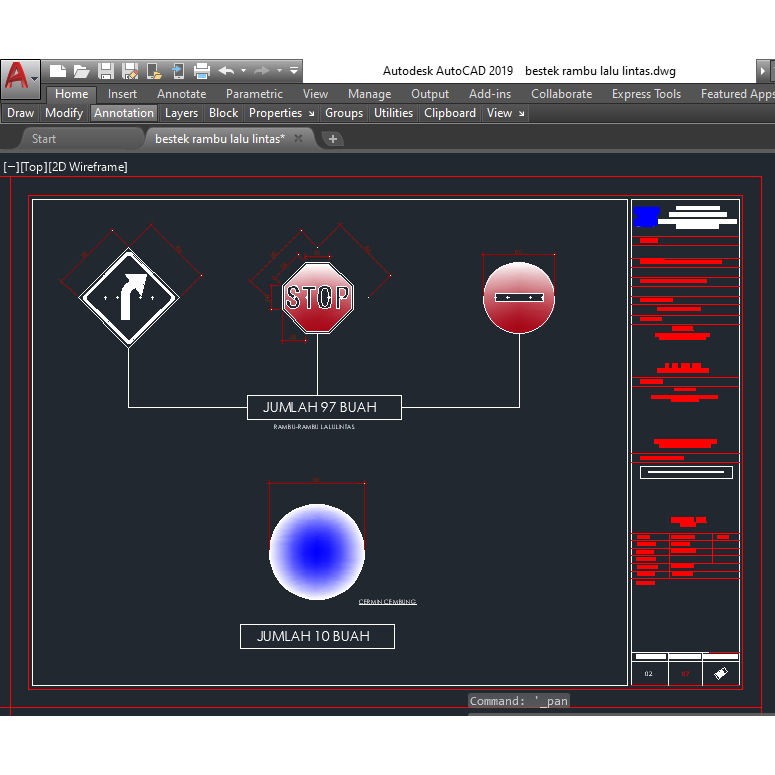Image resolution: width=775 pixels, height=775 pixels.
Task: Click the north arrow symbol in title block
Action: 721,673
